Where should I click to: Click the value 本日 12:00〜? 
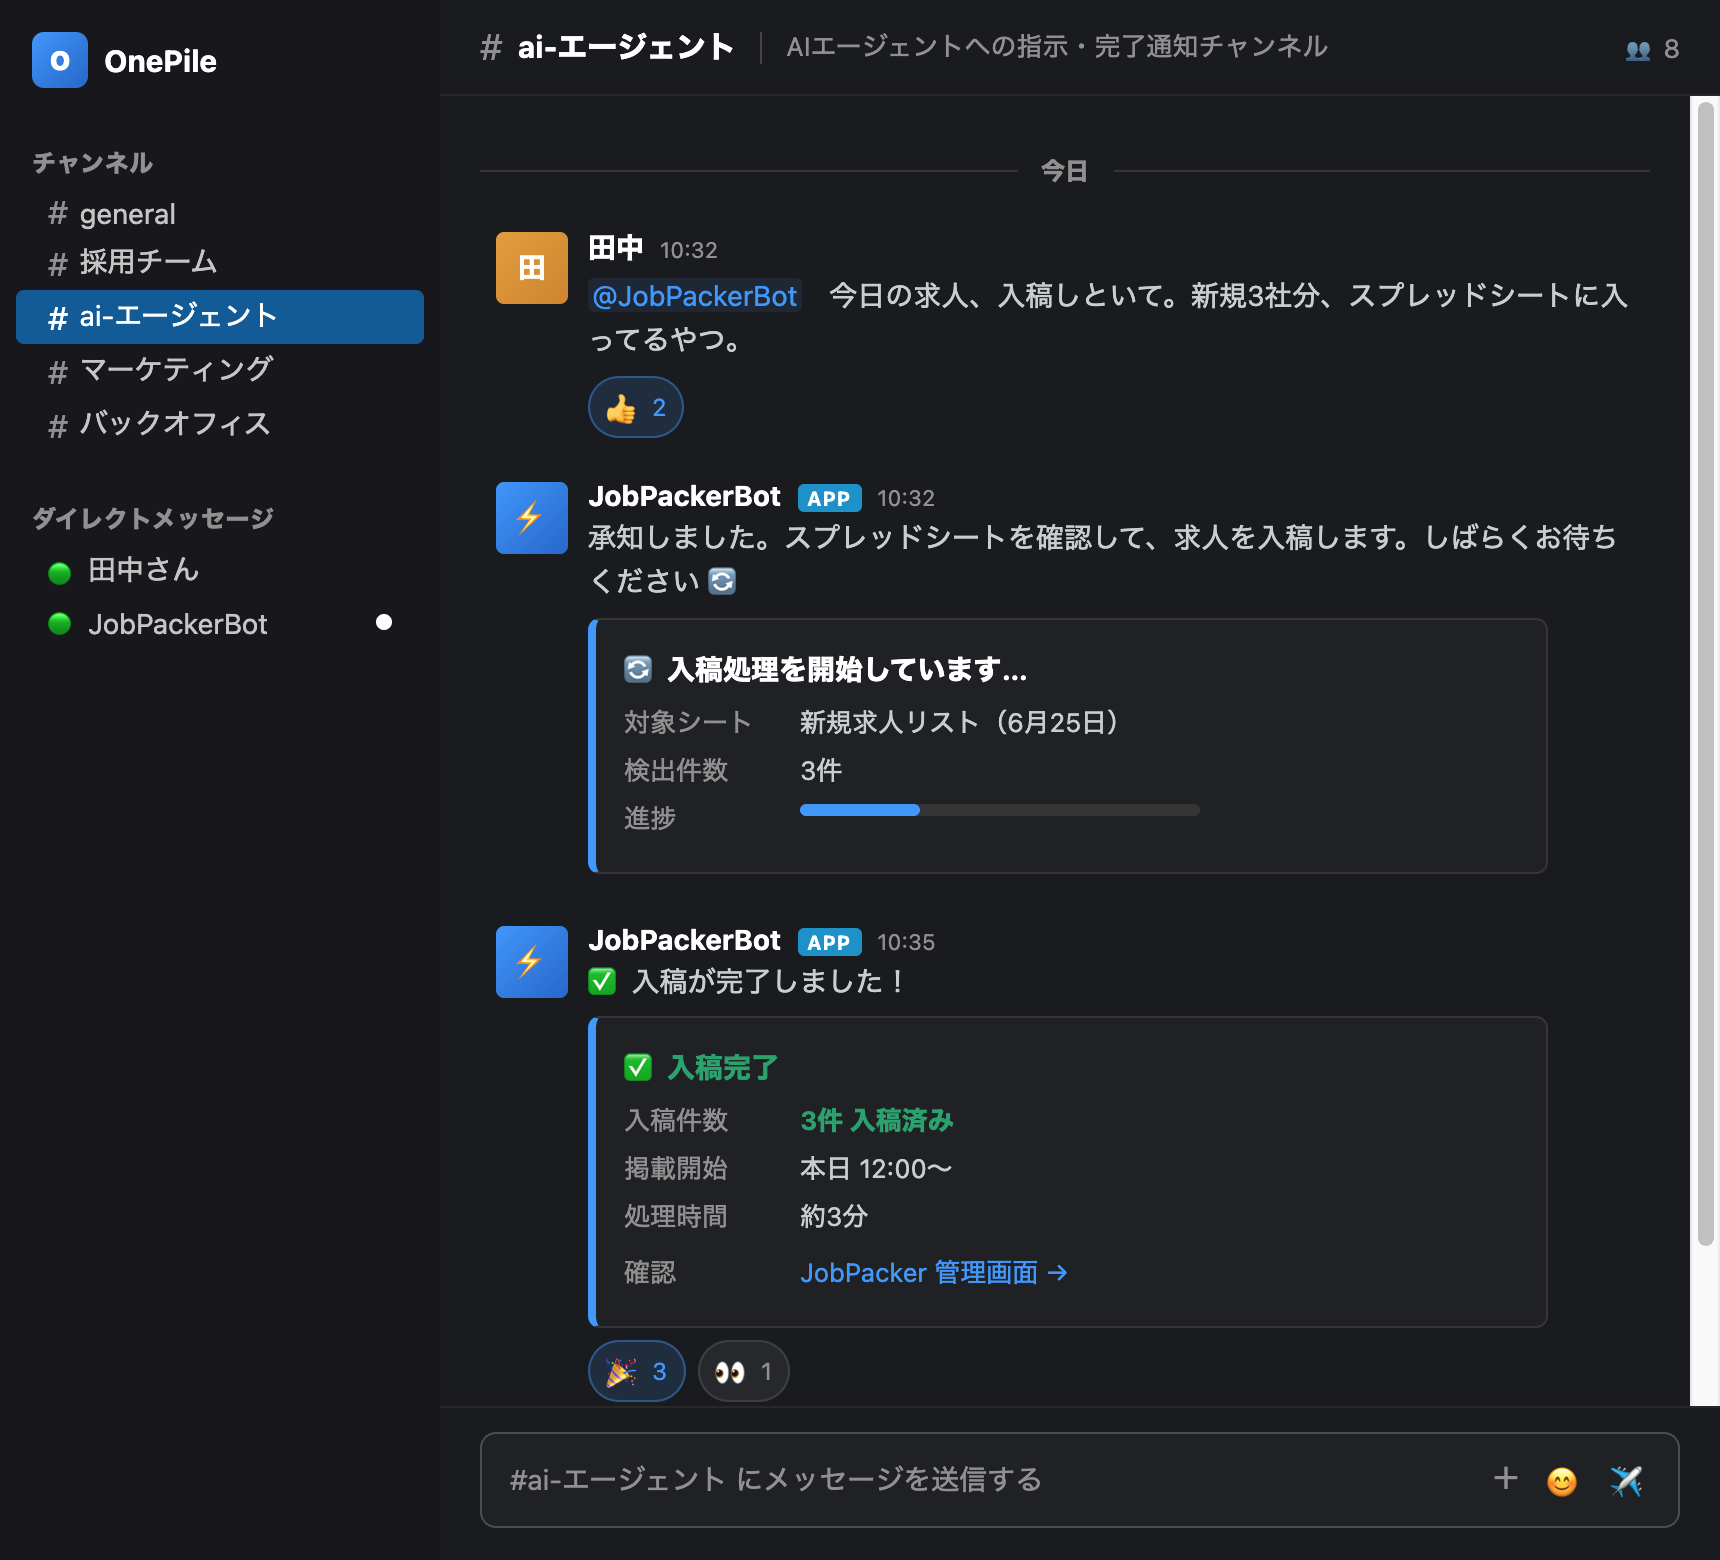click(876, 1168)
